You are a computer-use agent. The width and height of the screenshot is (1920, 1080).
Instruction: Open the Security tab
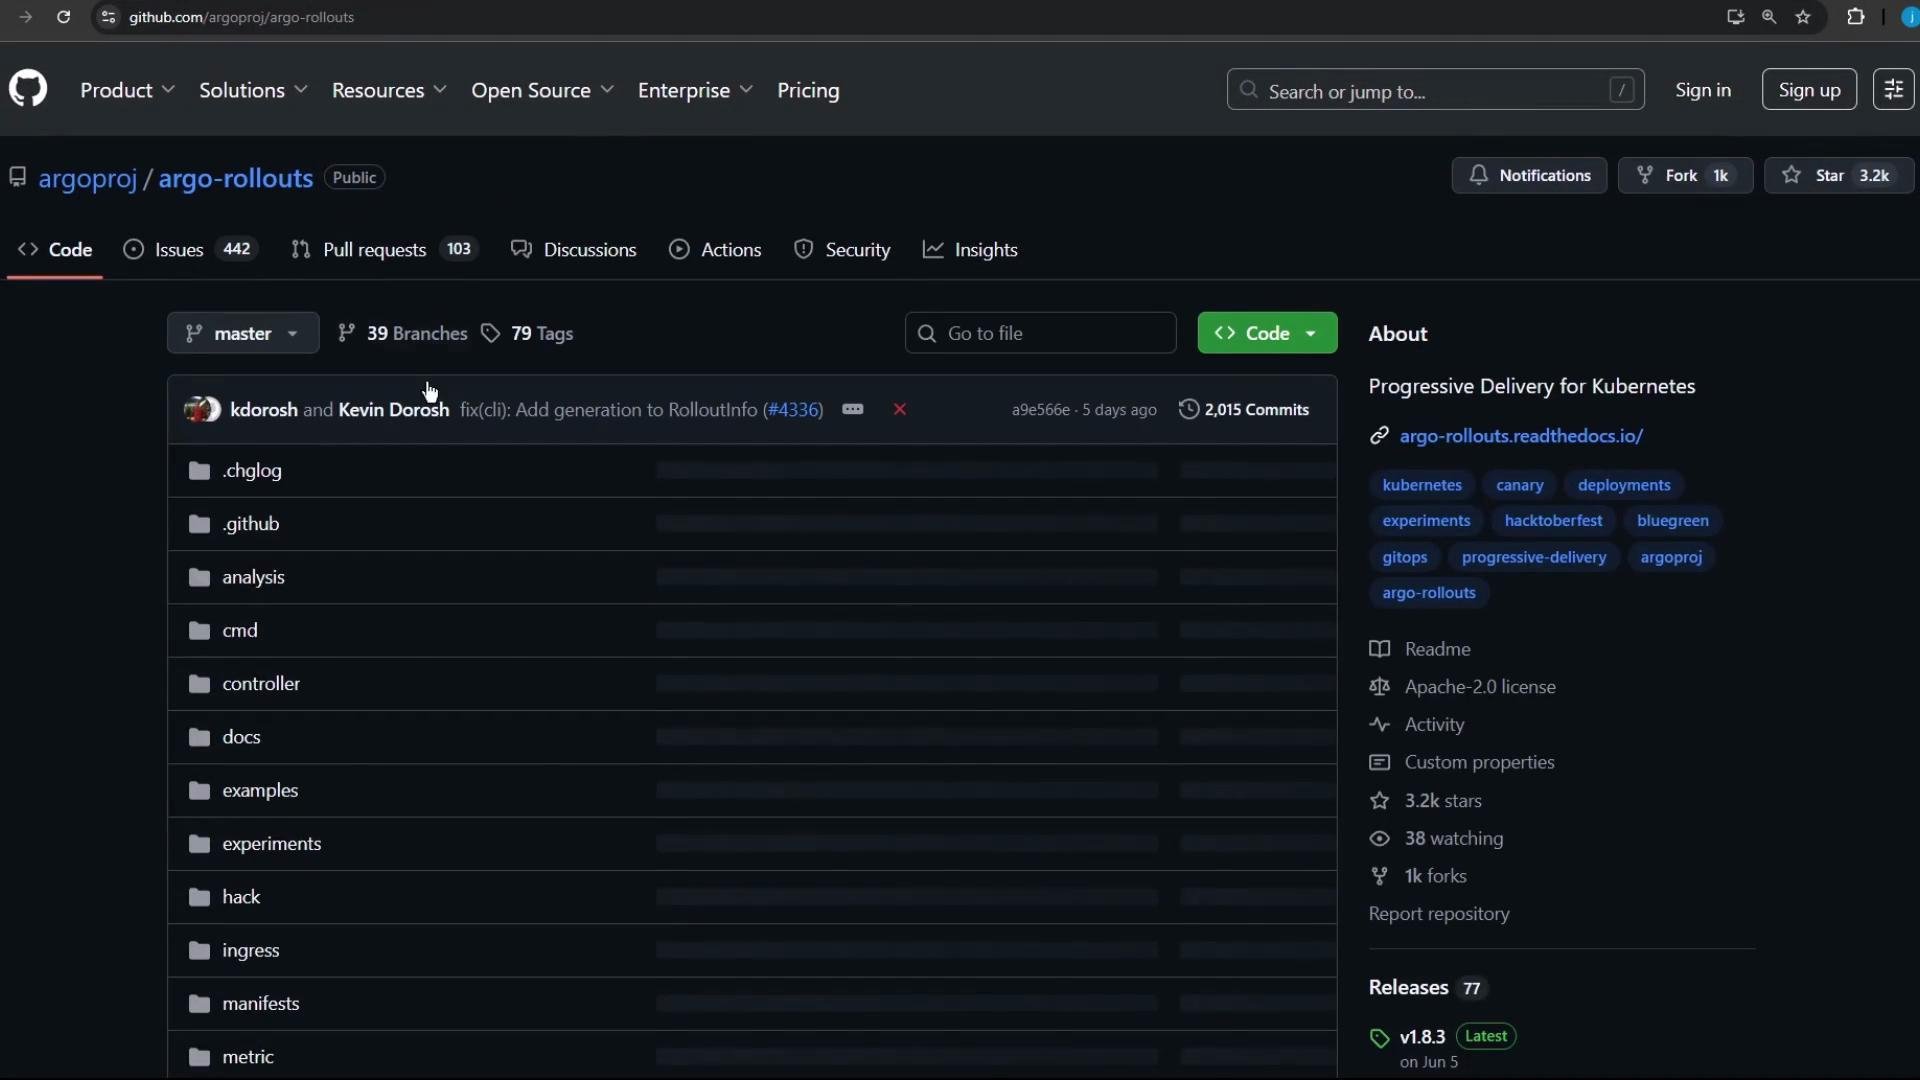pyautogui.click(x=842, y=250)
